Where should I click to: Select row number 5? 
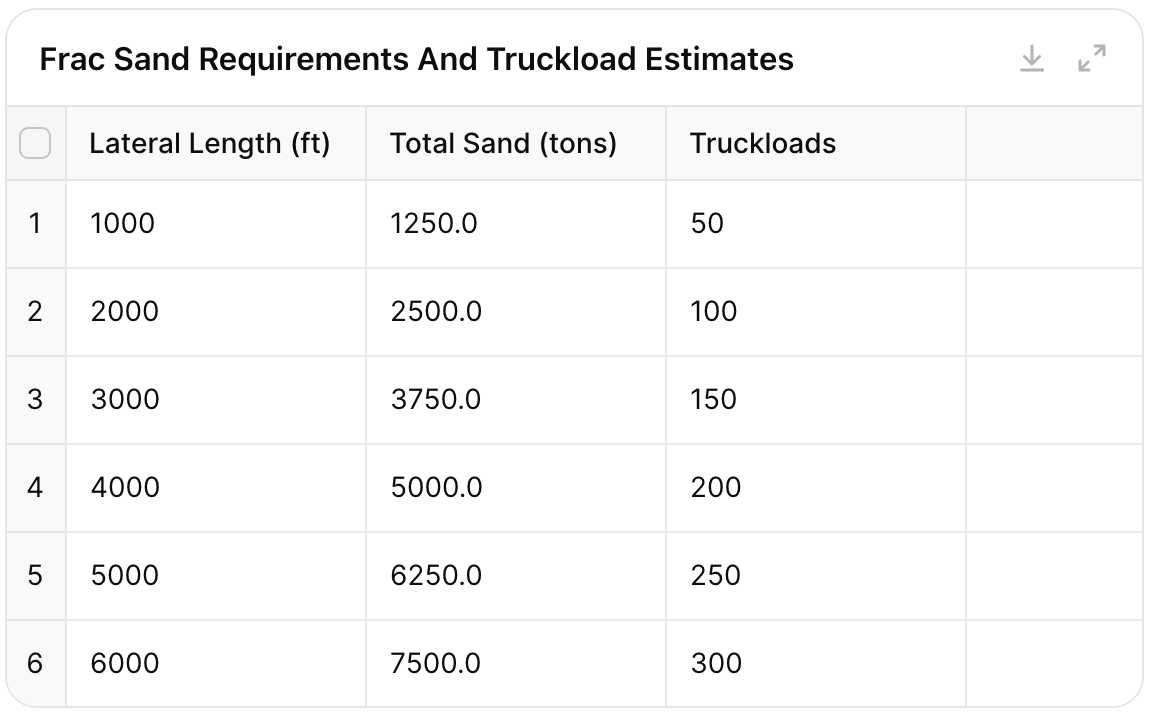pos(35,575)
